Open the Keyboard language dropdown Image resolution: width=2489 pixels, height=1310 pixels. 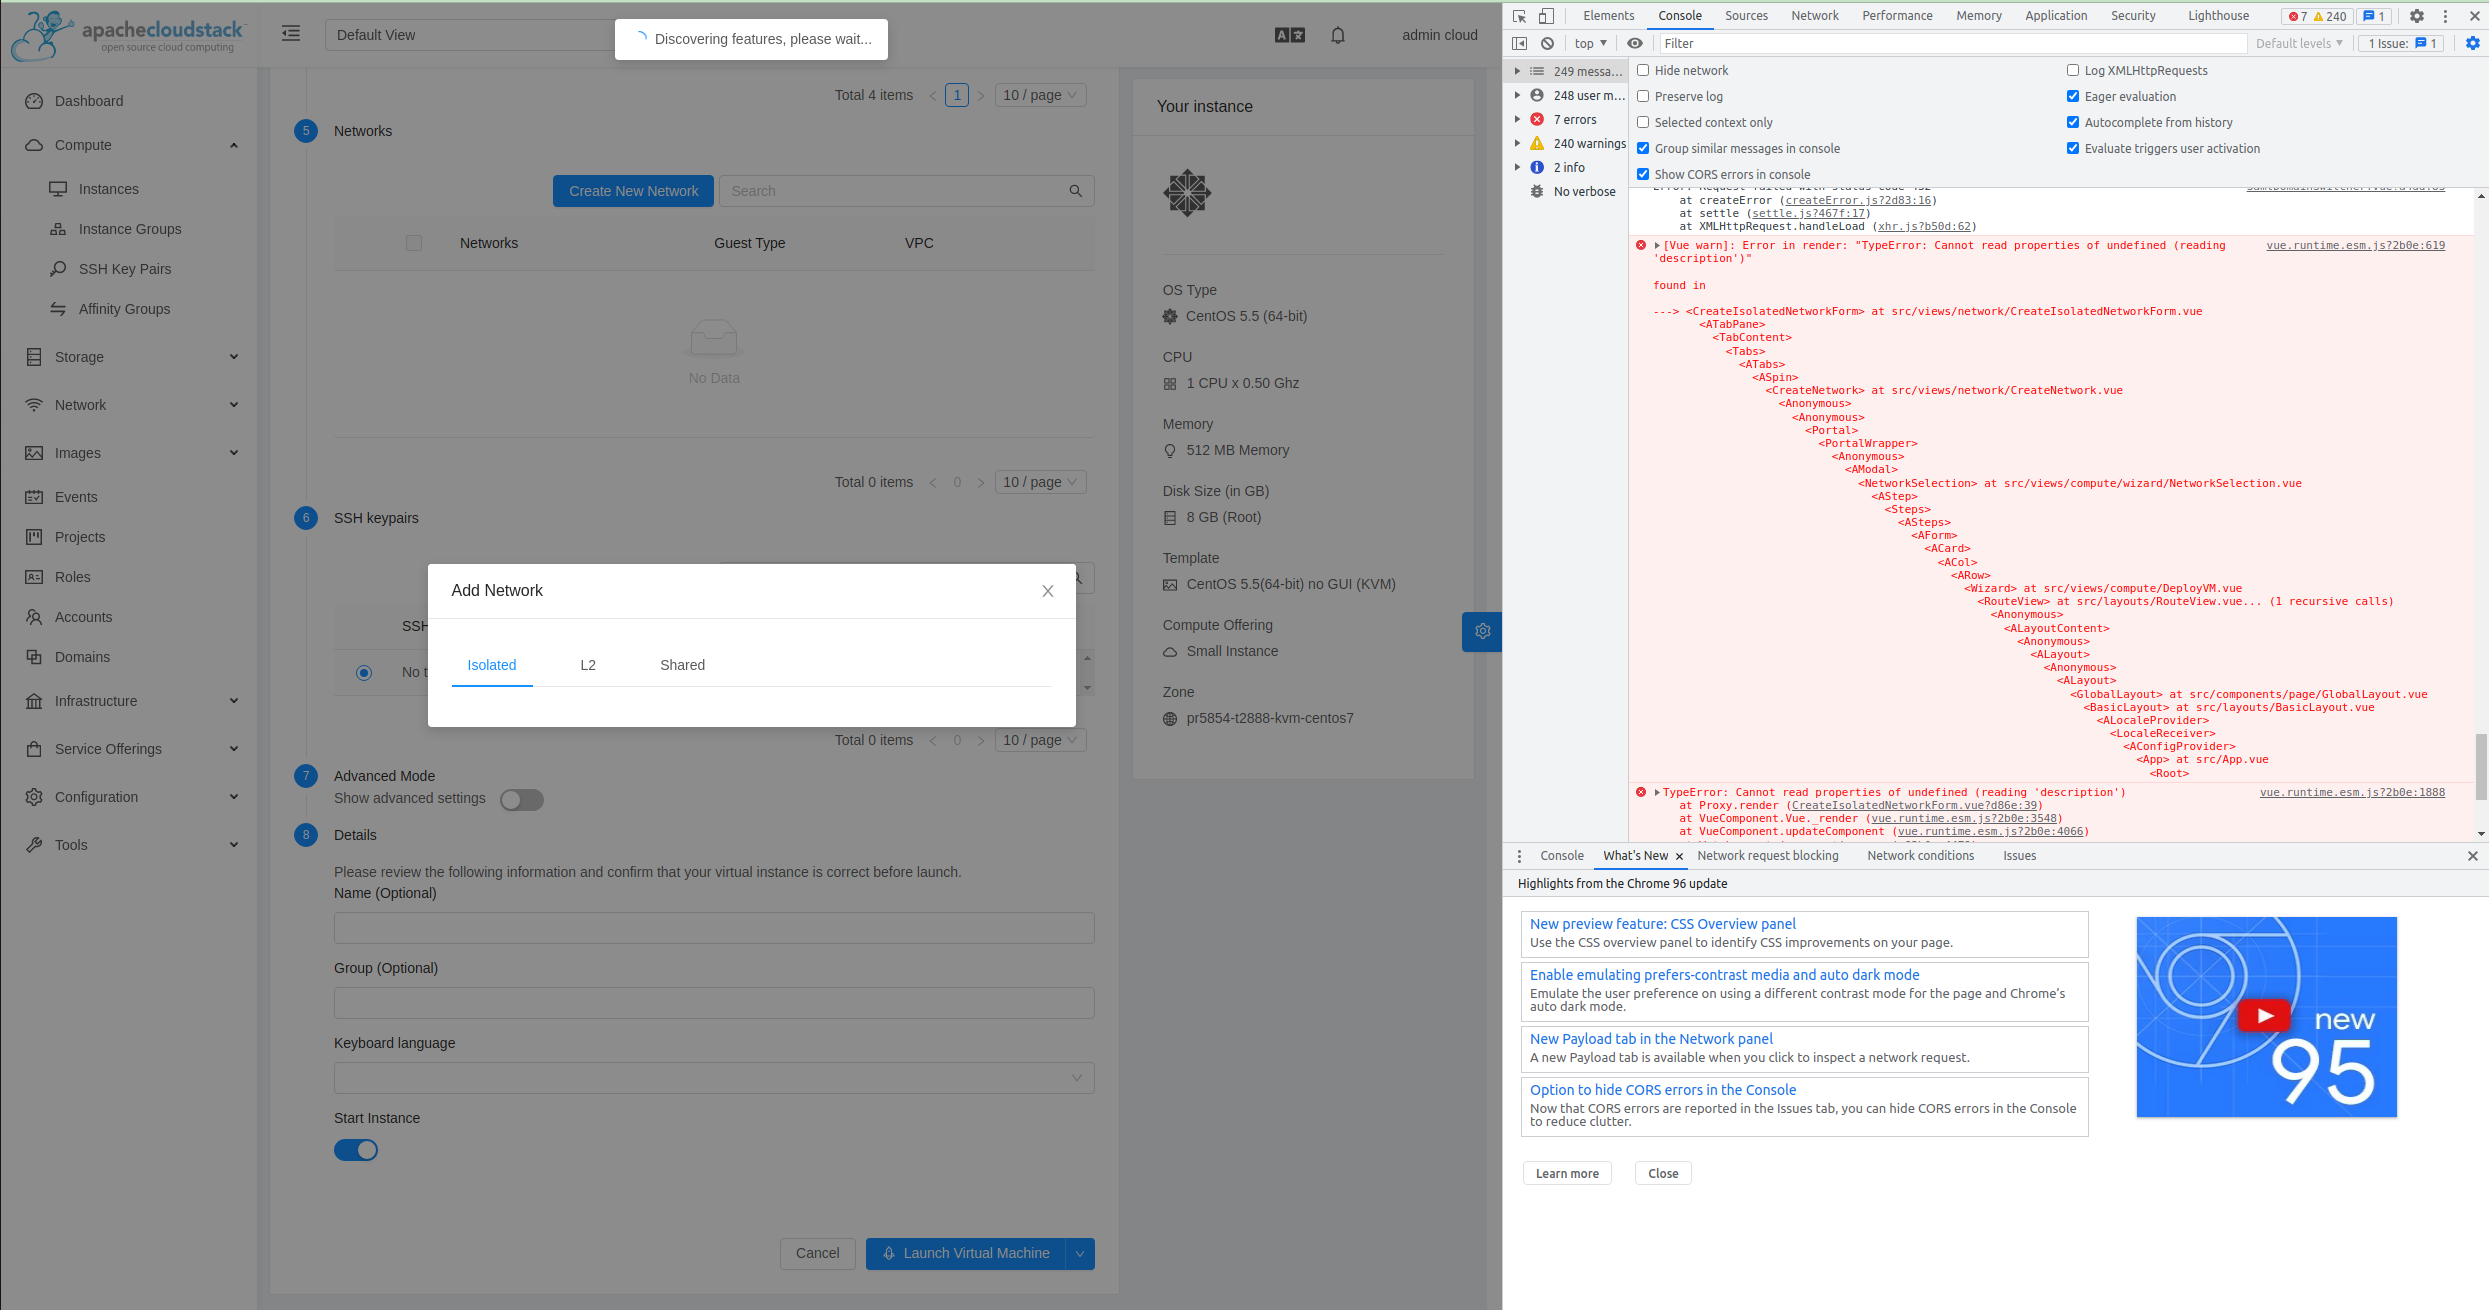click(713, 1078)
